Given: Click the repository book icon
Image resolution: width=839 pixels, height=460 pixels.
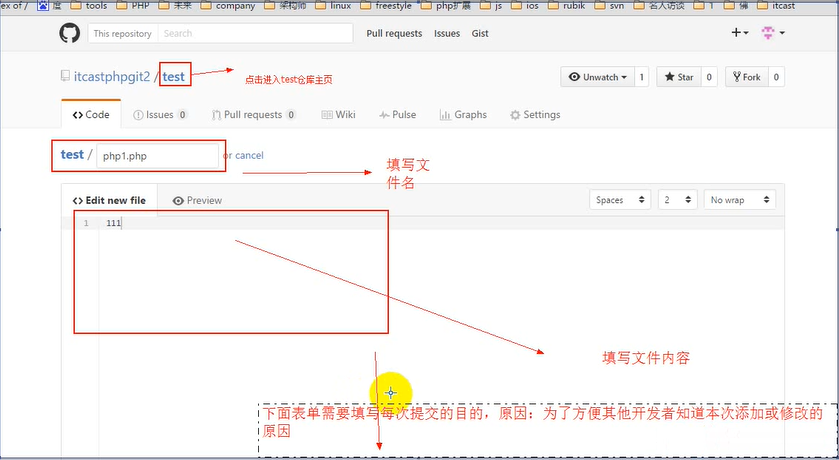Looking at the screenshot, I should 65,76.
